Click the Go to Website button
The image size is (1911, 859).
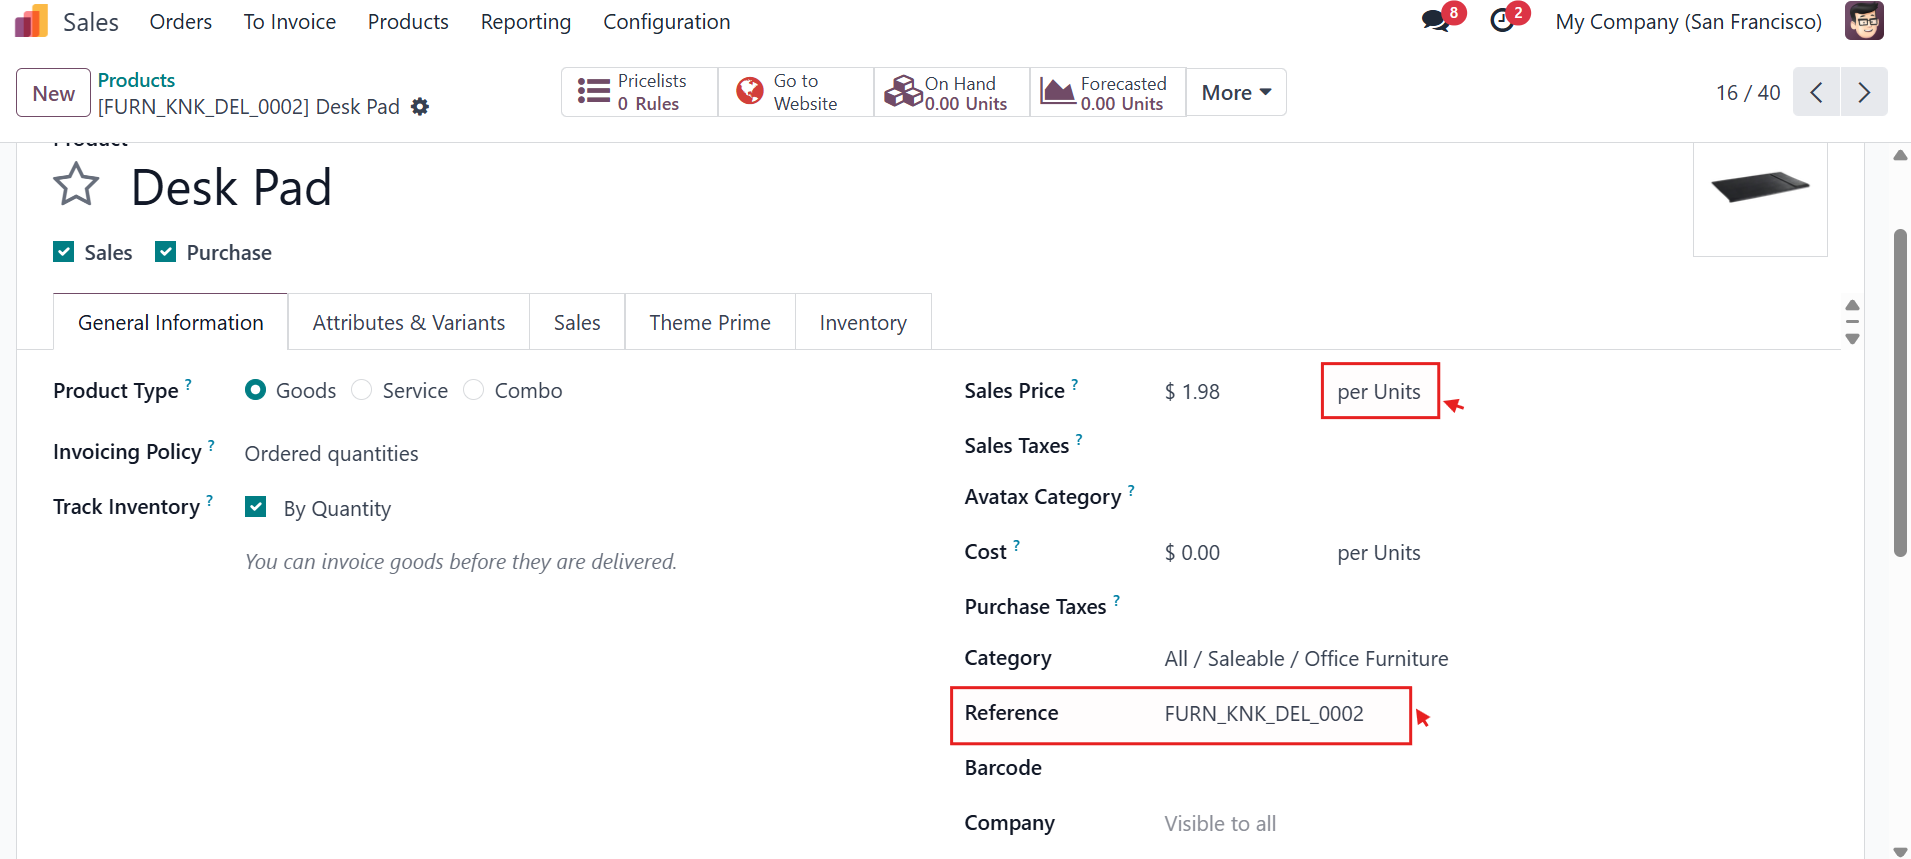795,92
